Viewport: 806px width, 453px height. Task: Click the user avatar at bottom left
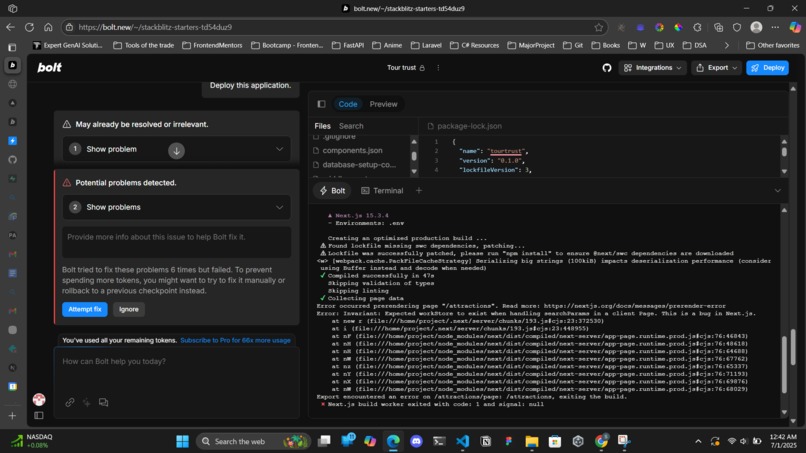39,399
